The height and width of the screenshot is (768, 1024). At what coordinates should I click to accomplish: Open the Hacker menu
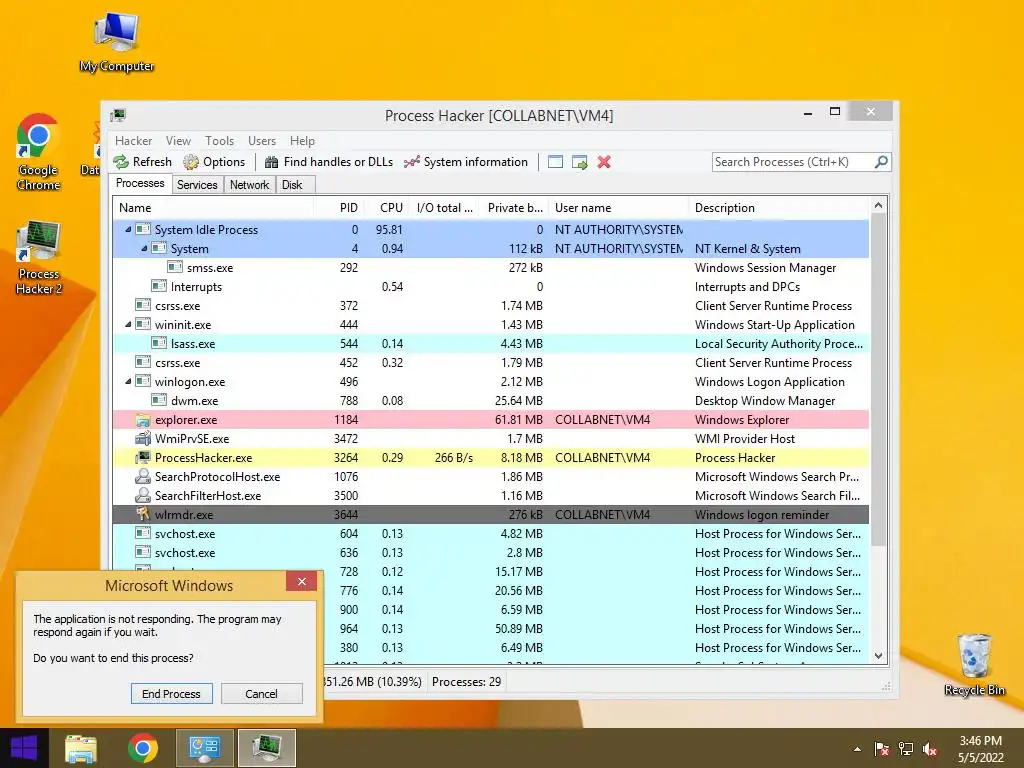133,141
